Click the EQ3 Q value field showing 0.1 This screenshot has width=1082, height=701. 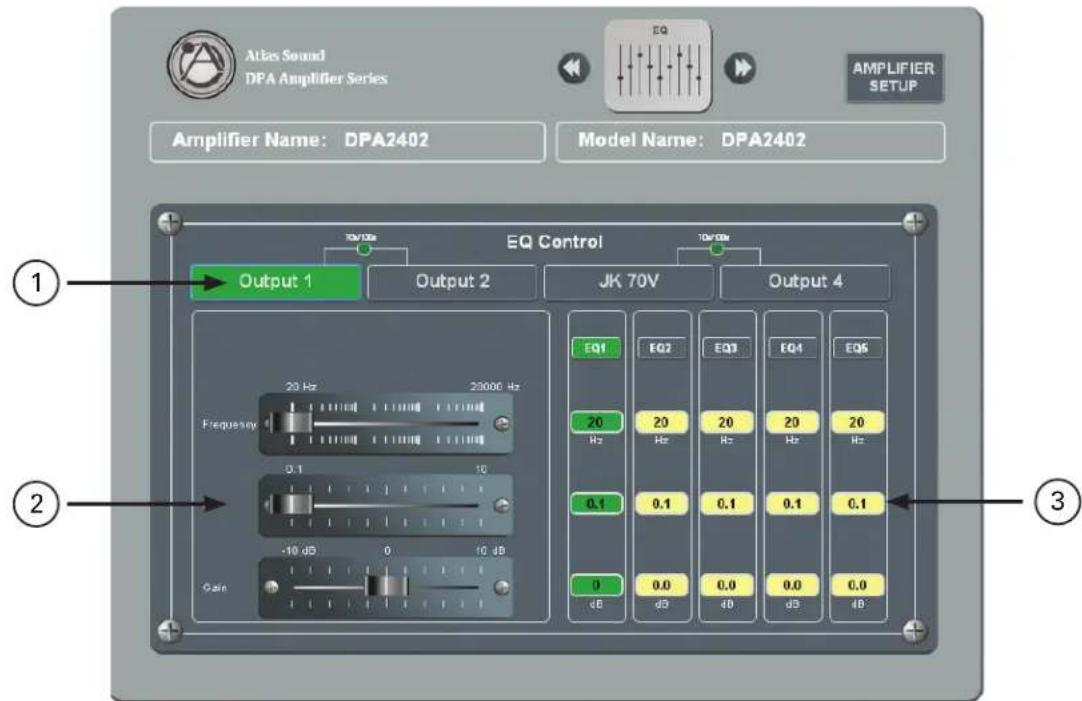(725, 504)
